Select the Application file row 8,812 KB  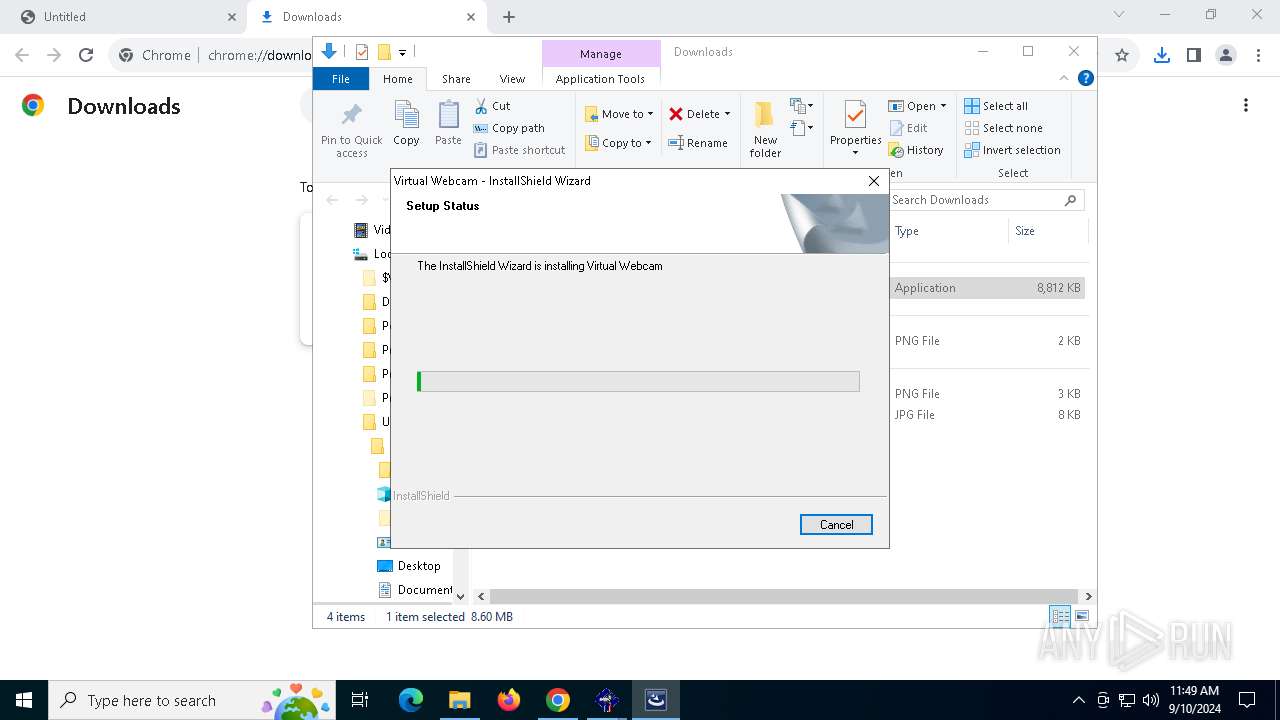click(987, 288)
